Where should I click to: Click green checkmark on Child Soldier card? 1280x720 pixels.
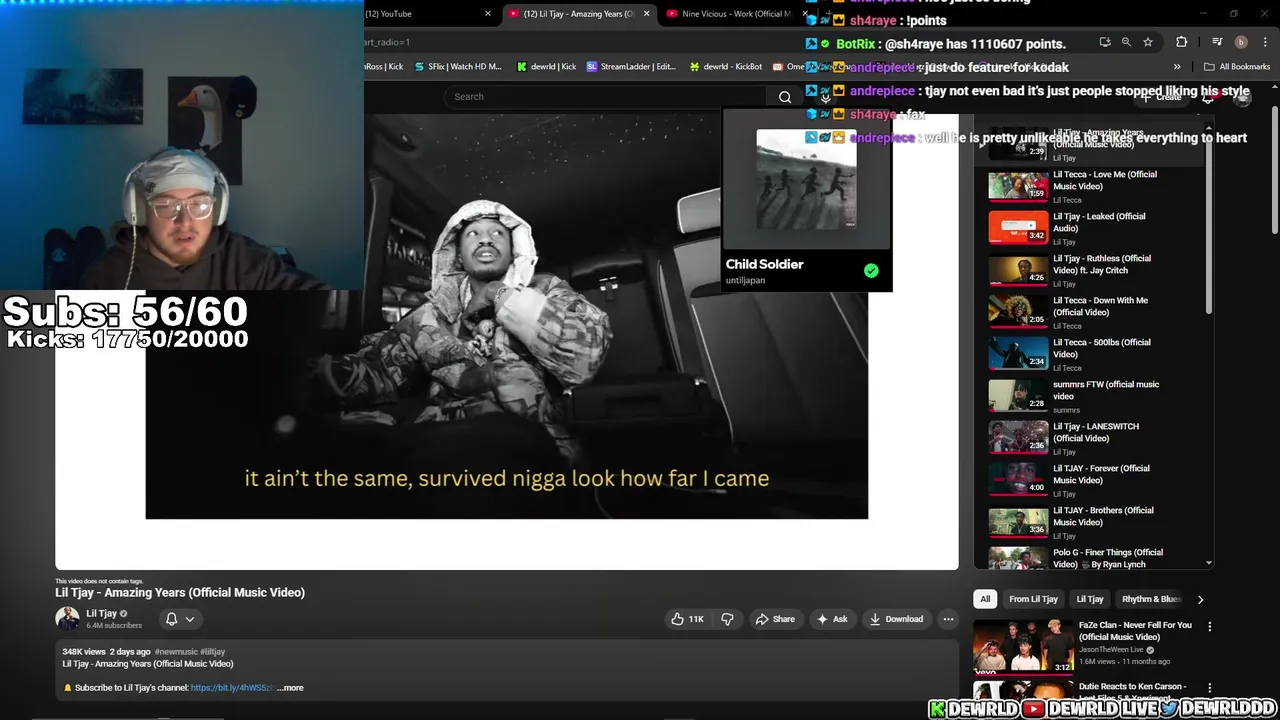pos(871,271)
